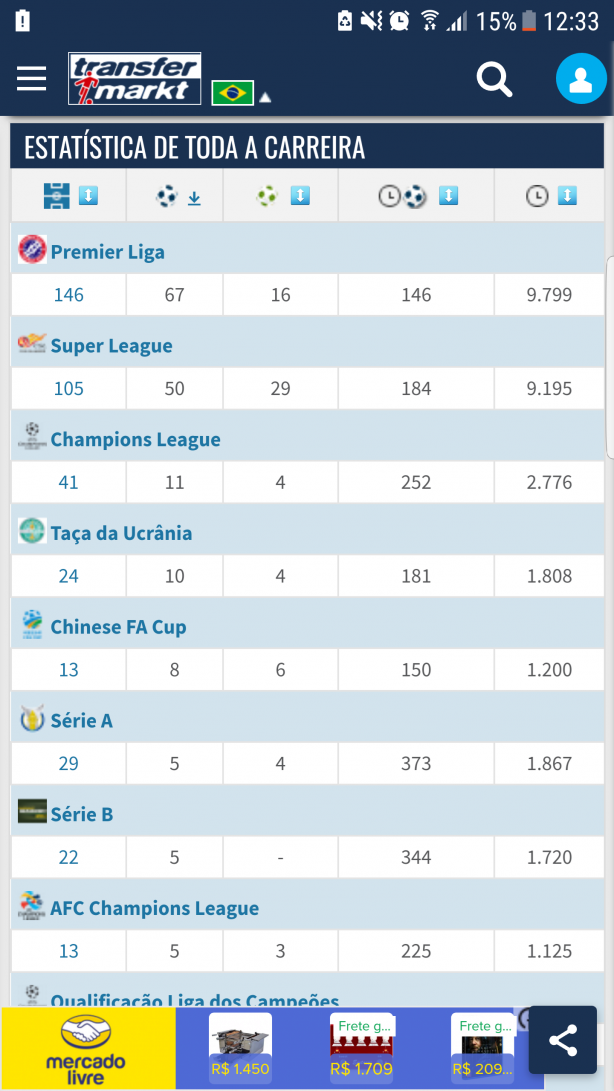Screen dimensions: 614x1091
Task: Toggle sort on minutes per goal column
Action: tap(448, 196)
